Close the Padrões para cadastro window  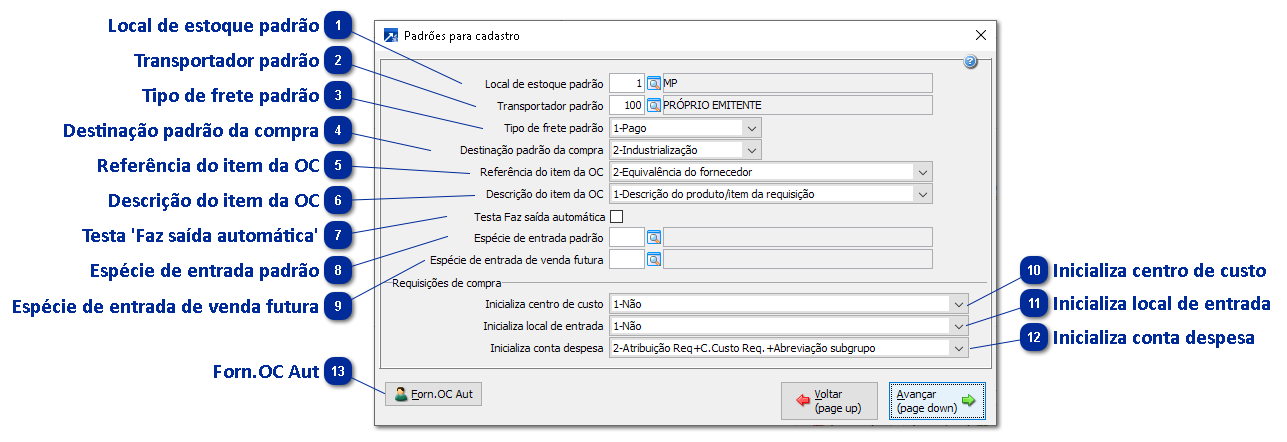[x=980, y=35]
